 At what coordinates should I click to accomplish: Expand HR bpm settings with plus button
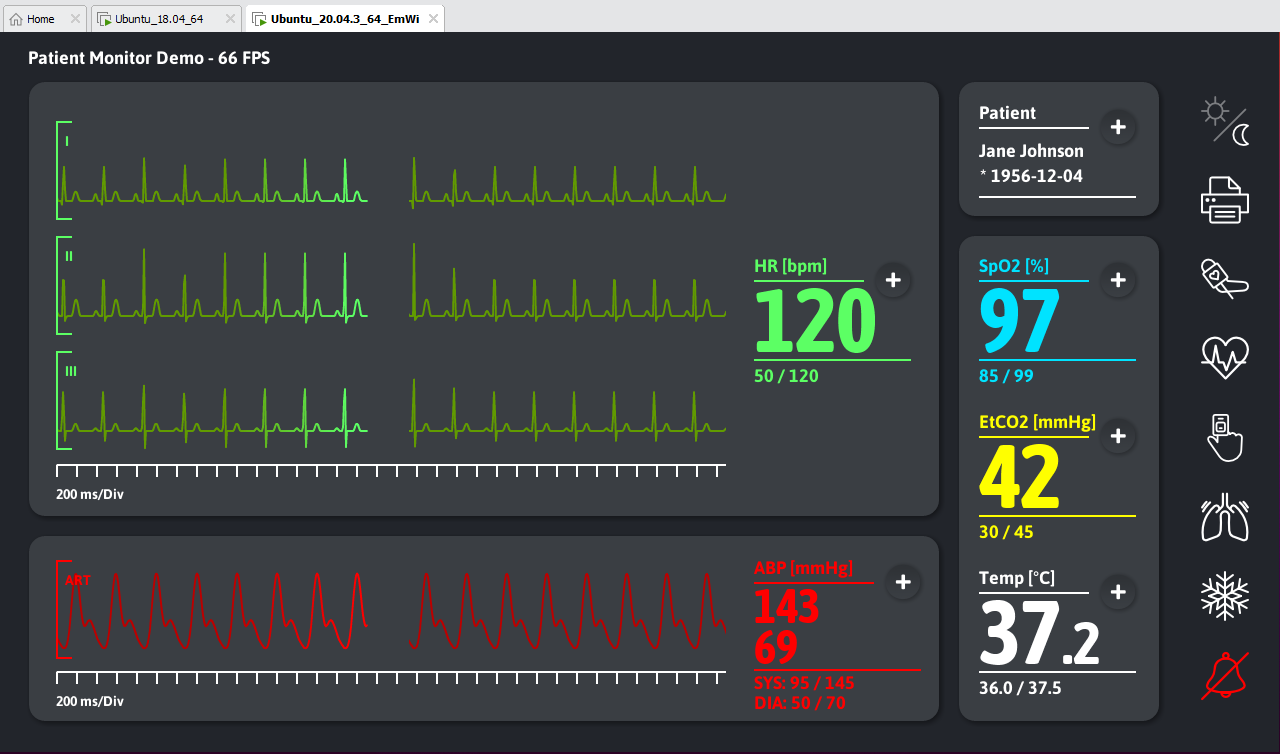pos(893,281)
